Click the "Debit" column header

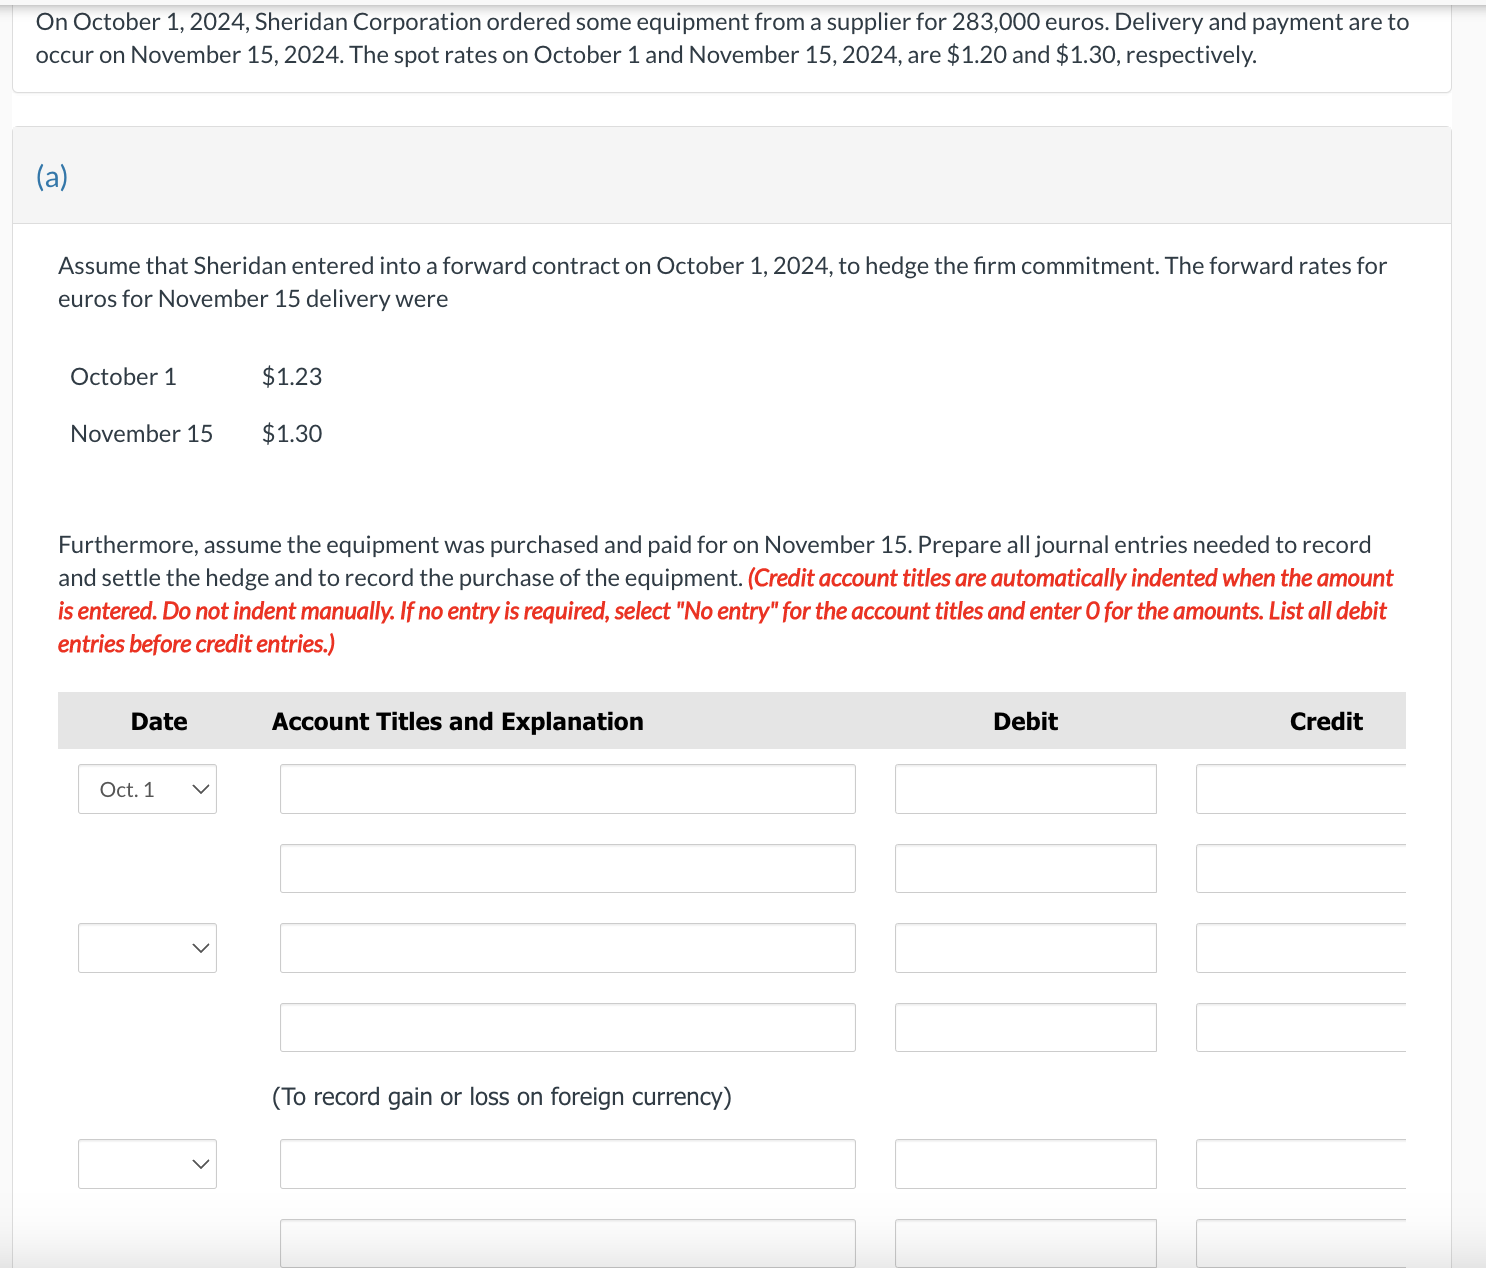tap(1025, 721)
